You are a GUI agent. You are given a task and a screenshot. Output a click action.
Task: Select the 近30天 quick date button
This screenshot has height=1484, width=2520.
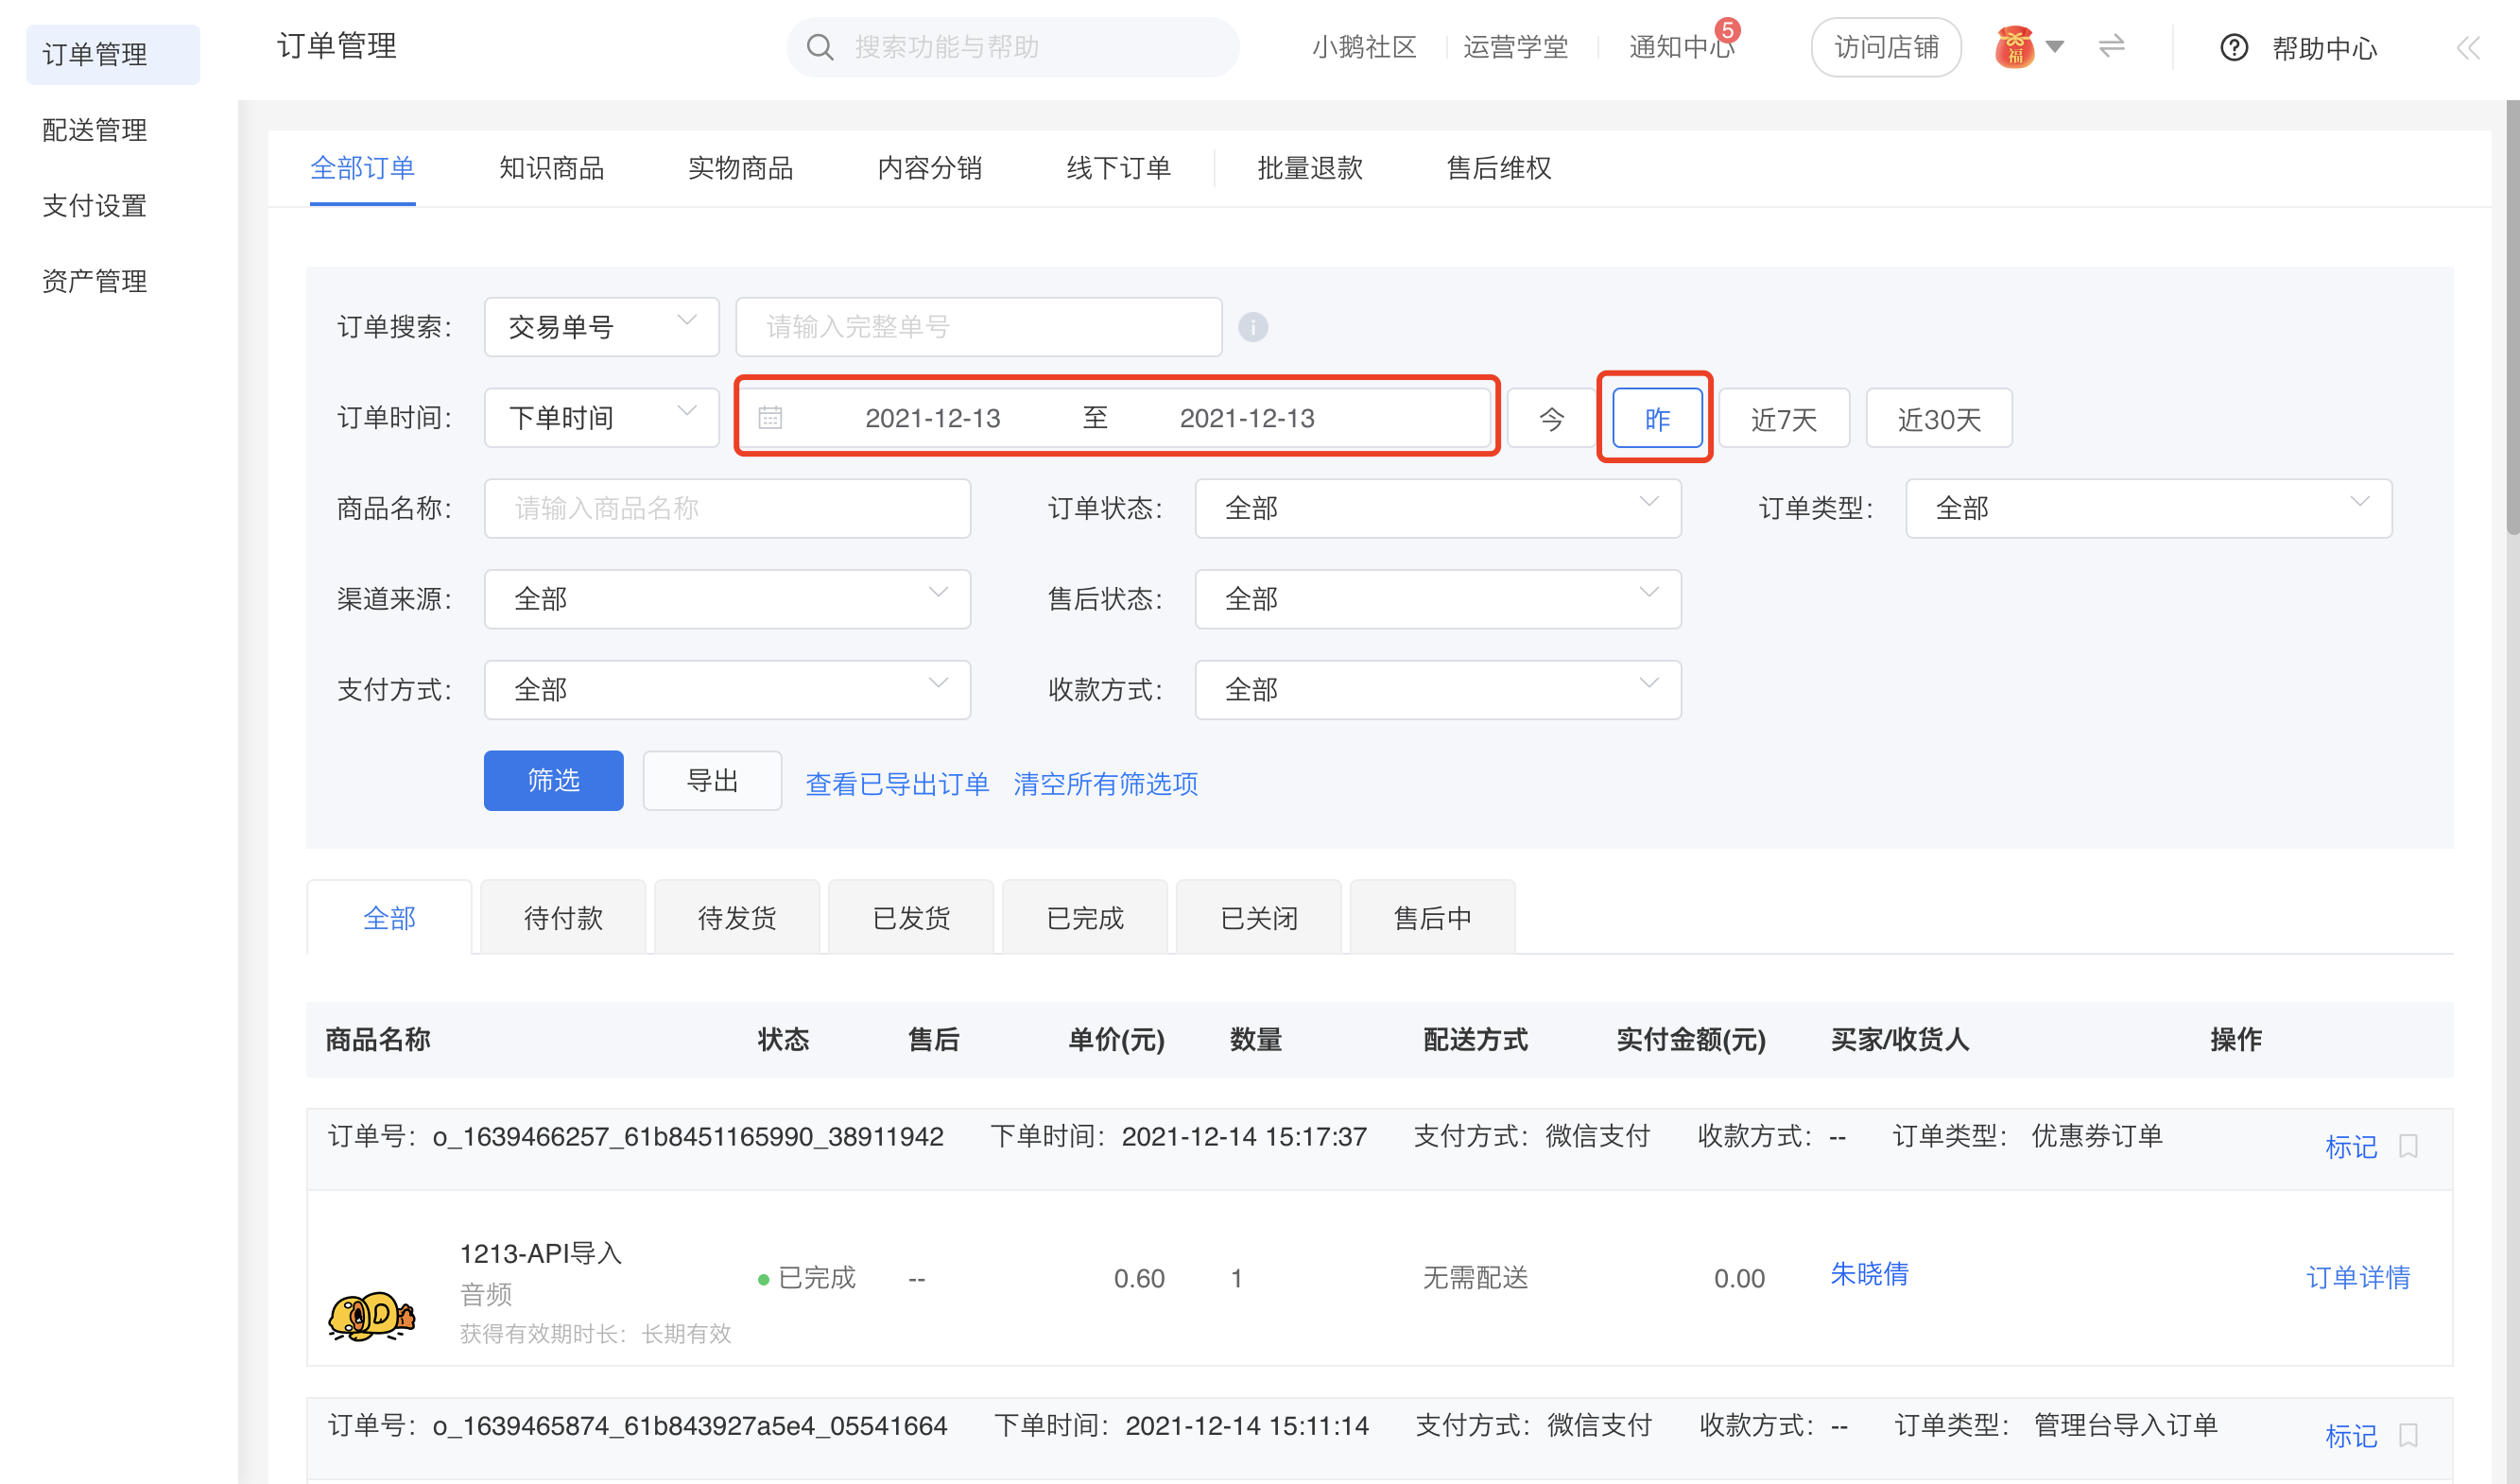point(1939,418)
